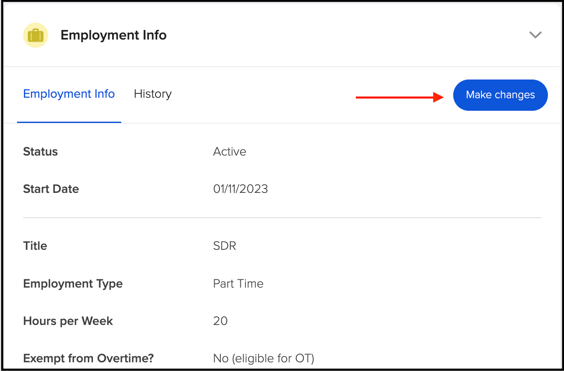This screenshot has width=564, height=371.
Task: Collapse the Employment Info section chevron
Action: [535, 35]
